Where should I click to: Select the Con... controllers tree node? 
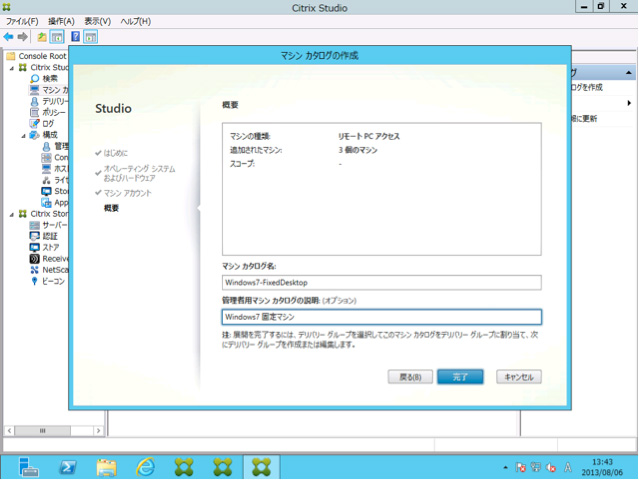click(55, 157)
